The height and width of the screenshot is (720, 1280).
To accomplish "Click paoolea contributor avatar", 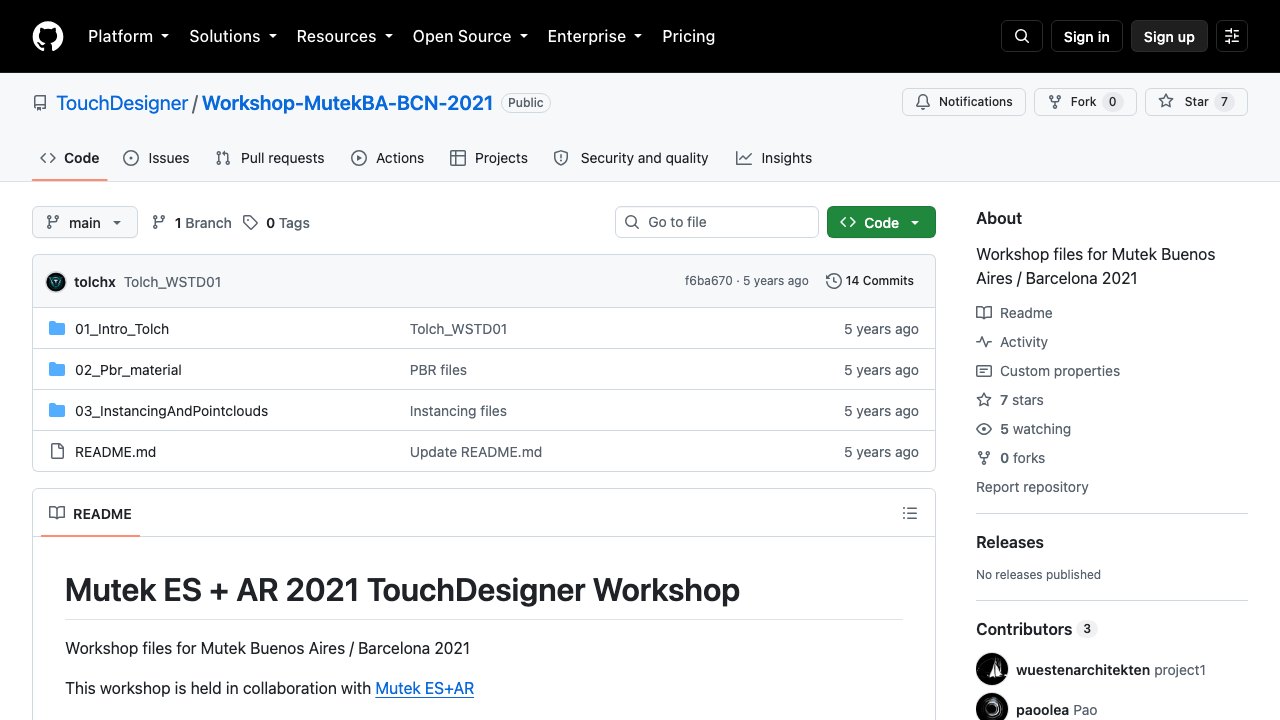I will [992, 708].
